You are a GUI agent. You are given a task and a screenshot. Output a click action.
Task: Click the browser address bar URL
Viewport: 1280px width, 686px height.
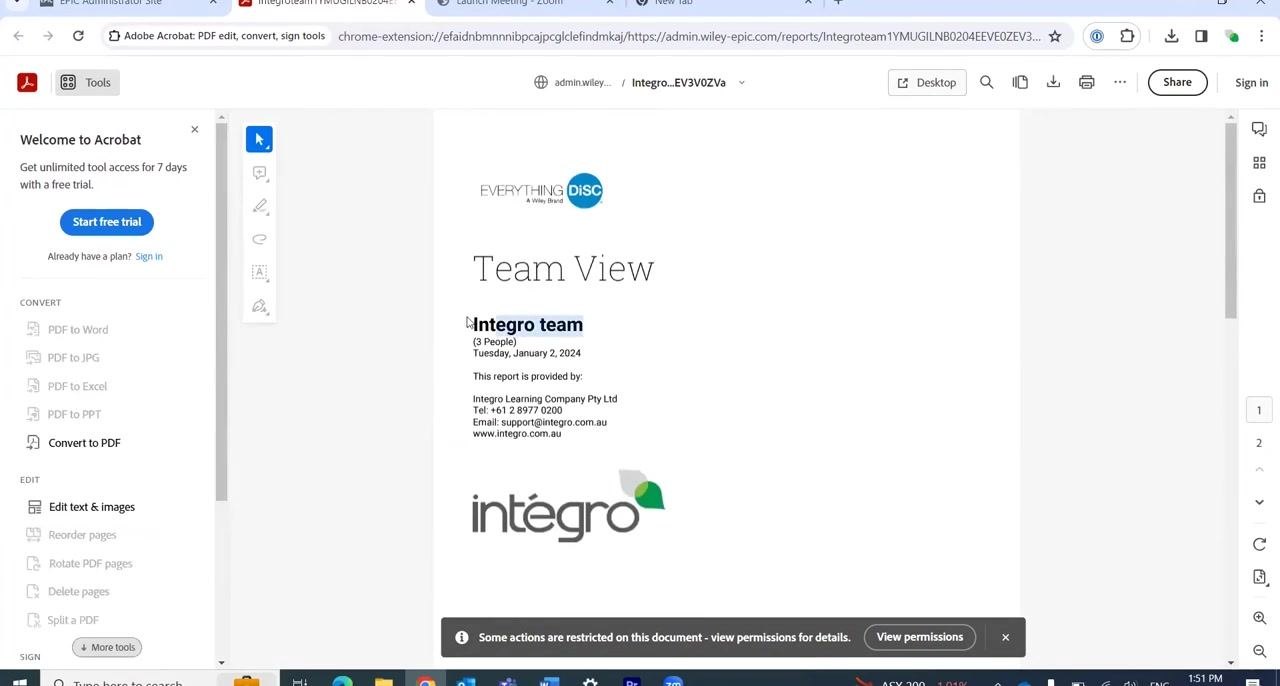(690, 36)
